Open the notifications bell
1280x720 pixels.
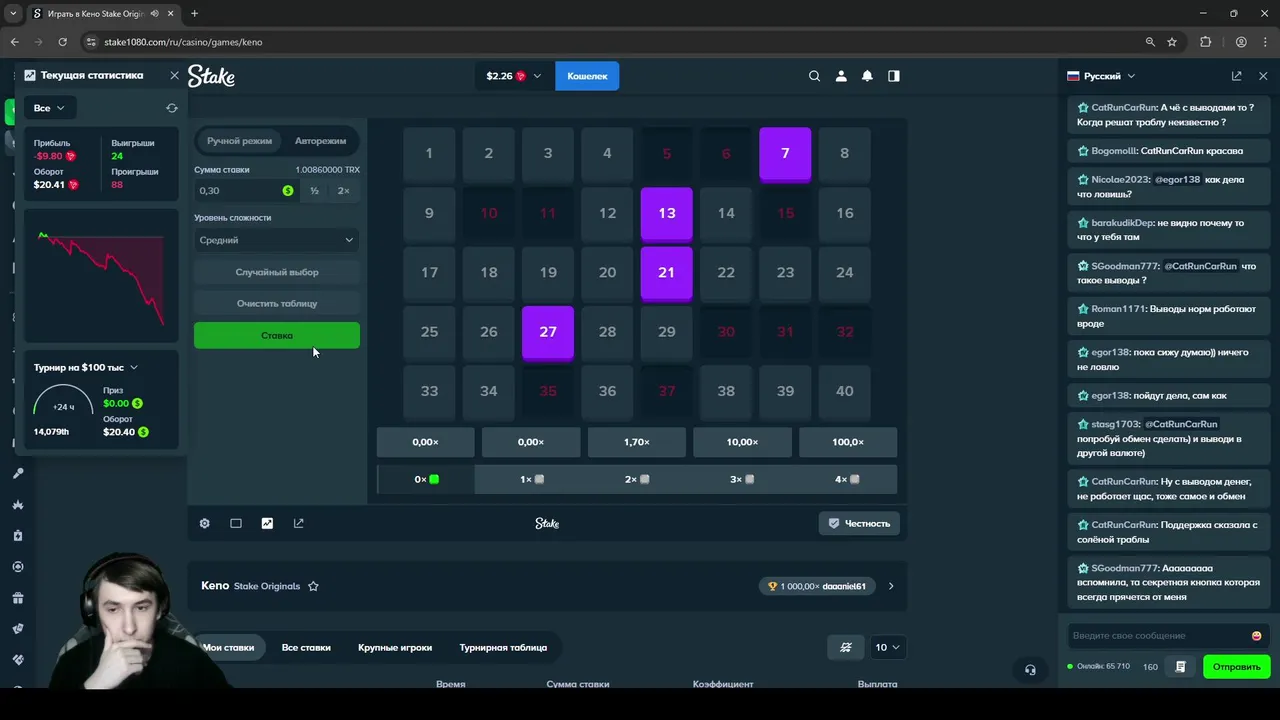click(867, 76)
